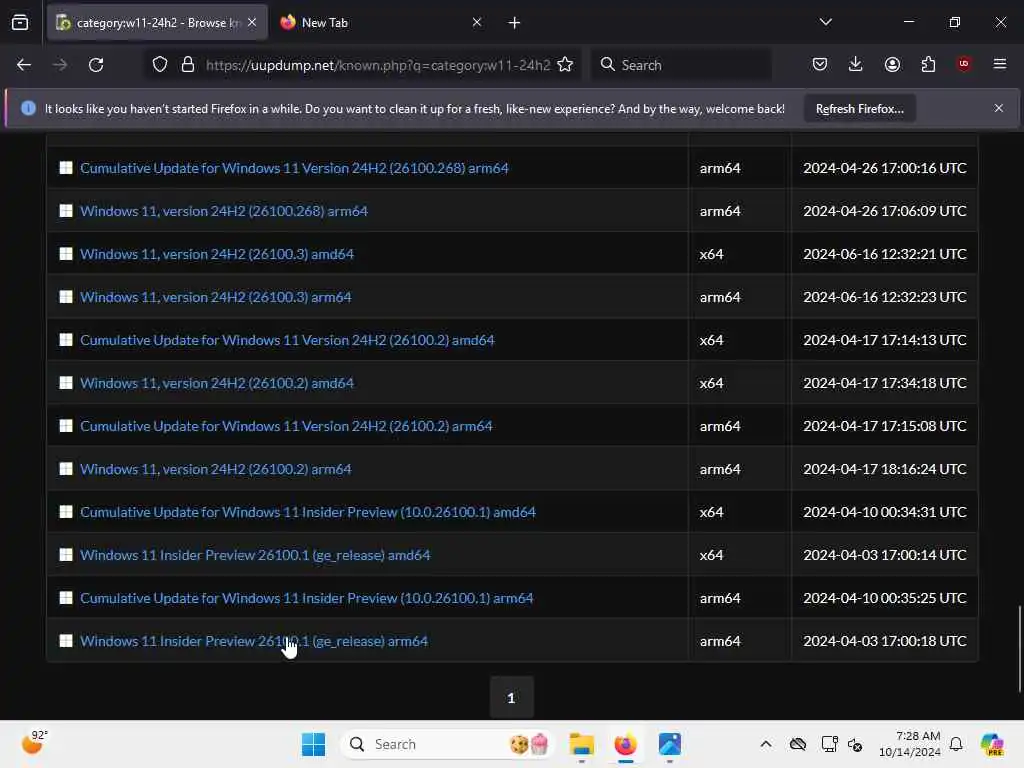Open Windows 11 24H2 (26100.2) arm64

(x=216, y=469)
